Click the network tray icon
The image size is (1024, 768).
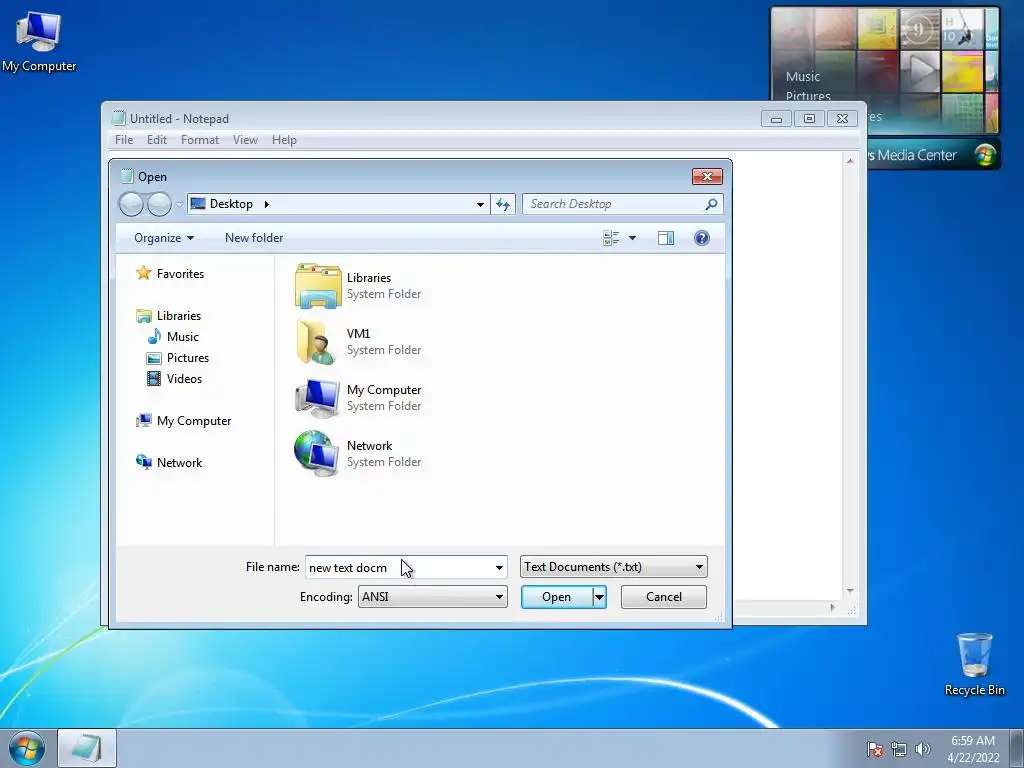click(899, 749)
